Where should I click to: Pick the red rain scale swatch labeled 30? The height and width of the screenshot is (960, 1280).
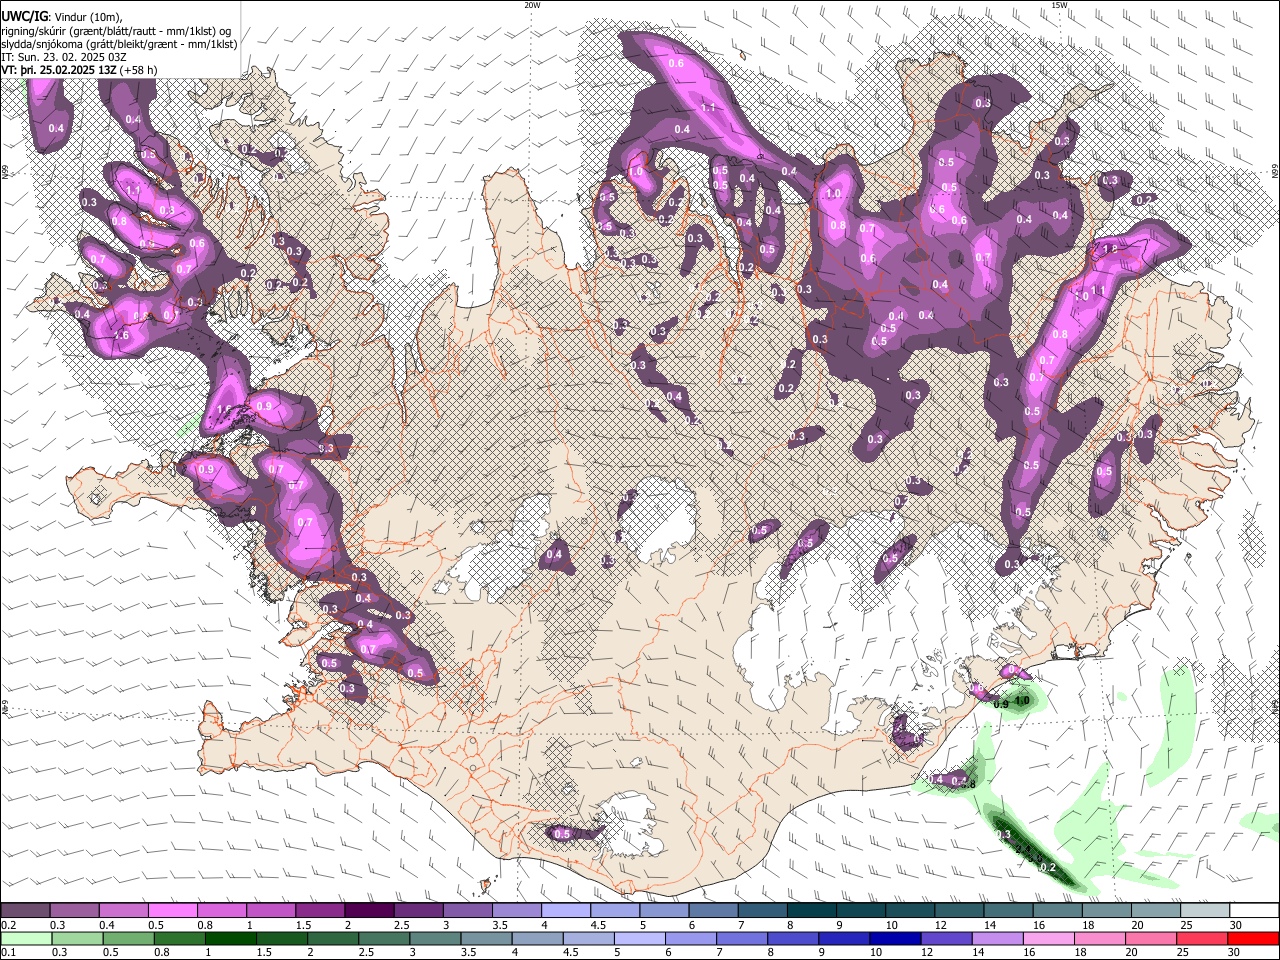(1254, 938)
